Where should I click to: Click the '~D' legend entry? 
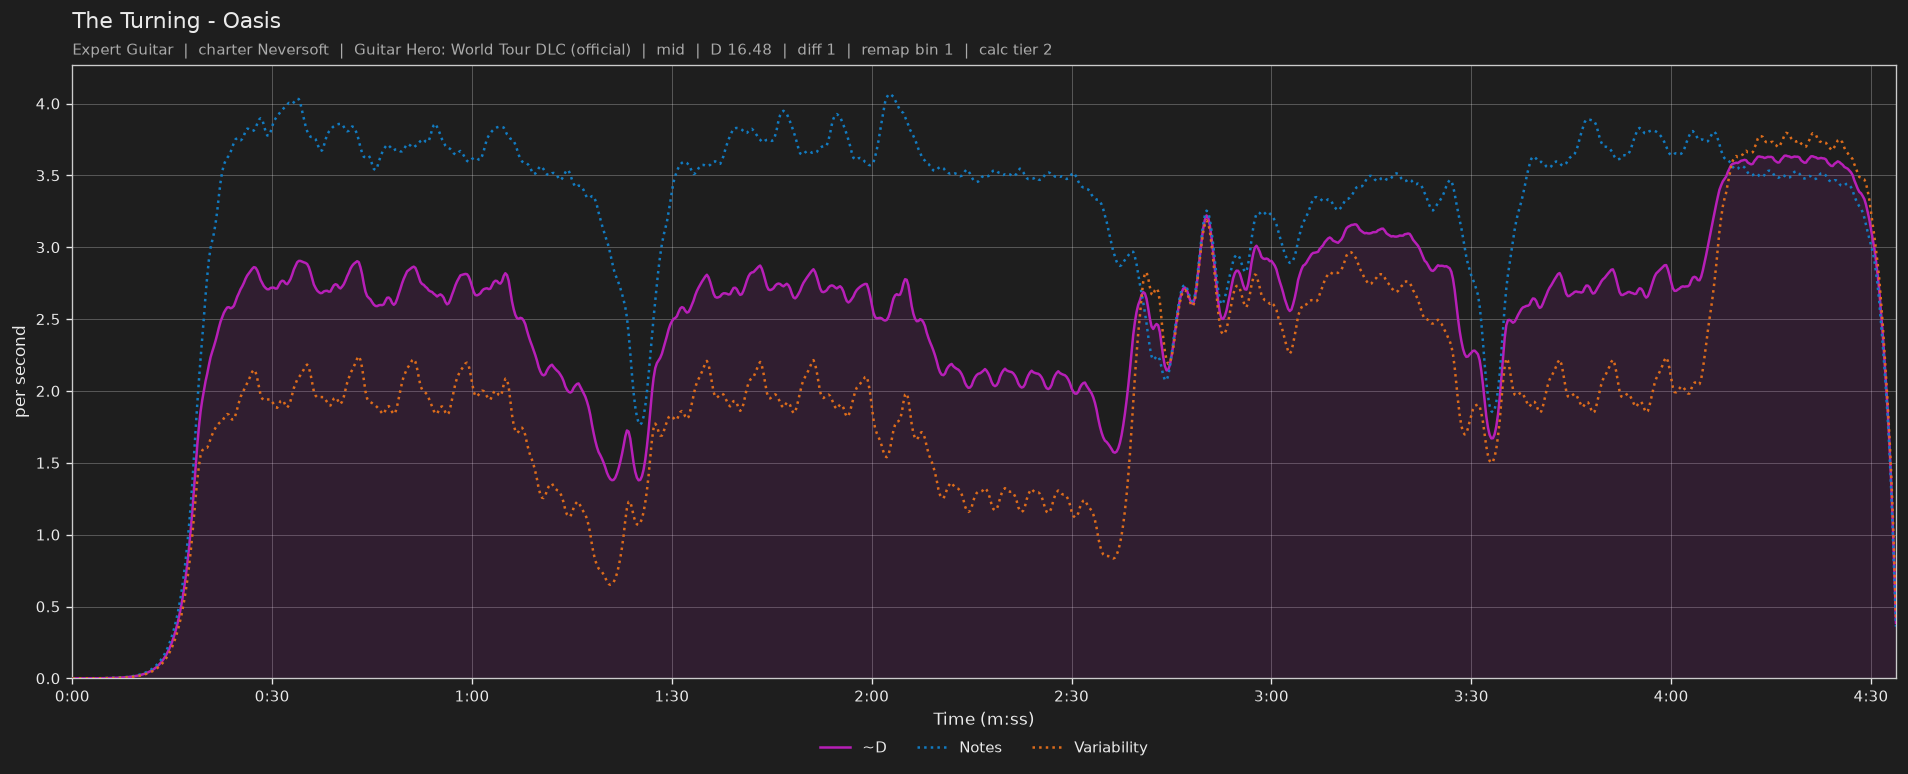click(x=853, y=747)
